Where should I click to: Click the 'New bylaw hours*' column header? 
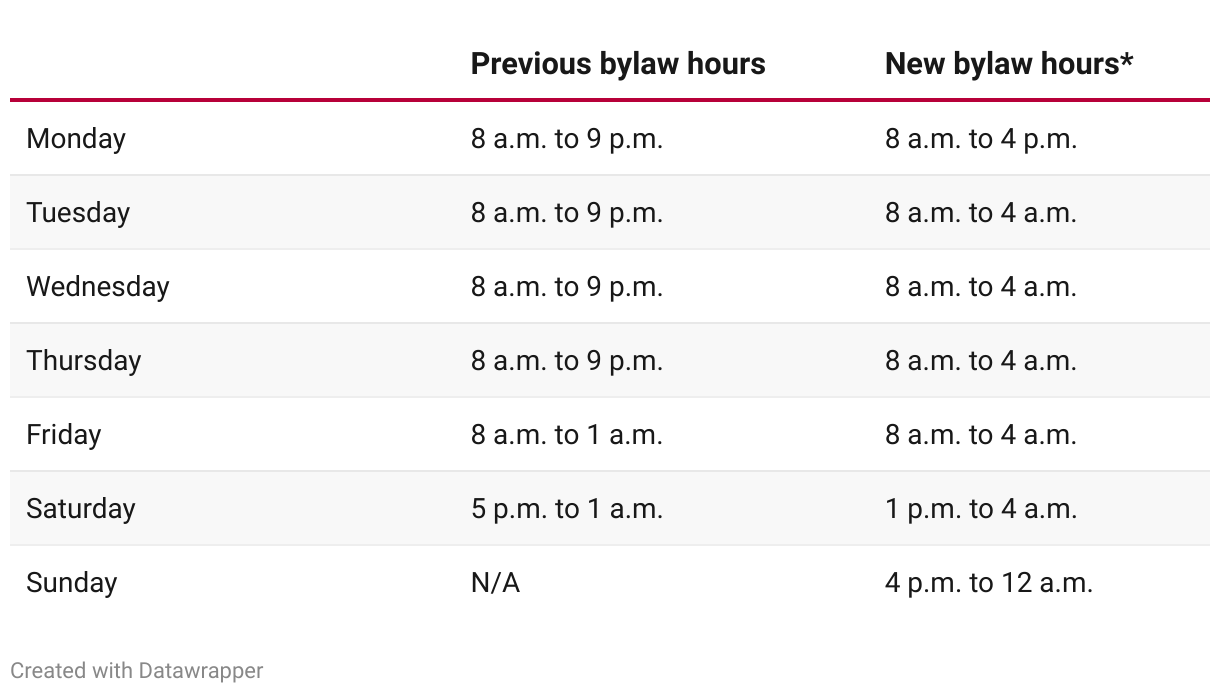[x=1009, y=64]
